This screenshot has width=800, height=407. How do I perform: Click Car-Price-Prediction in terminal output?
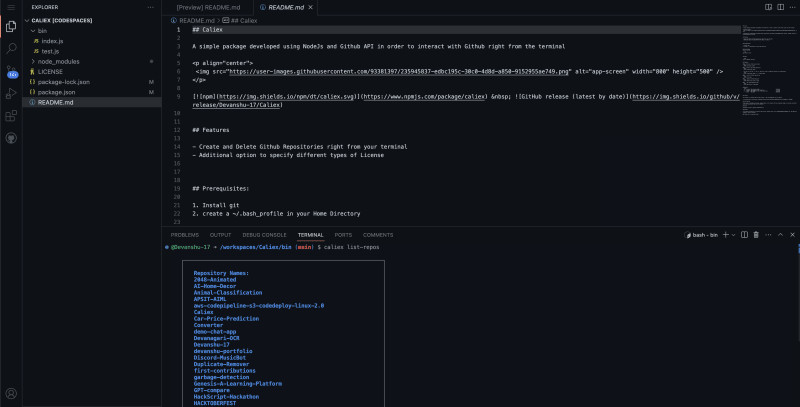tap(226, 318)
